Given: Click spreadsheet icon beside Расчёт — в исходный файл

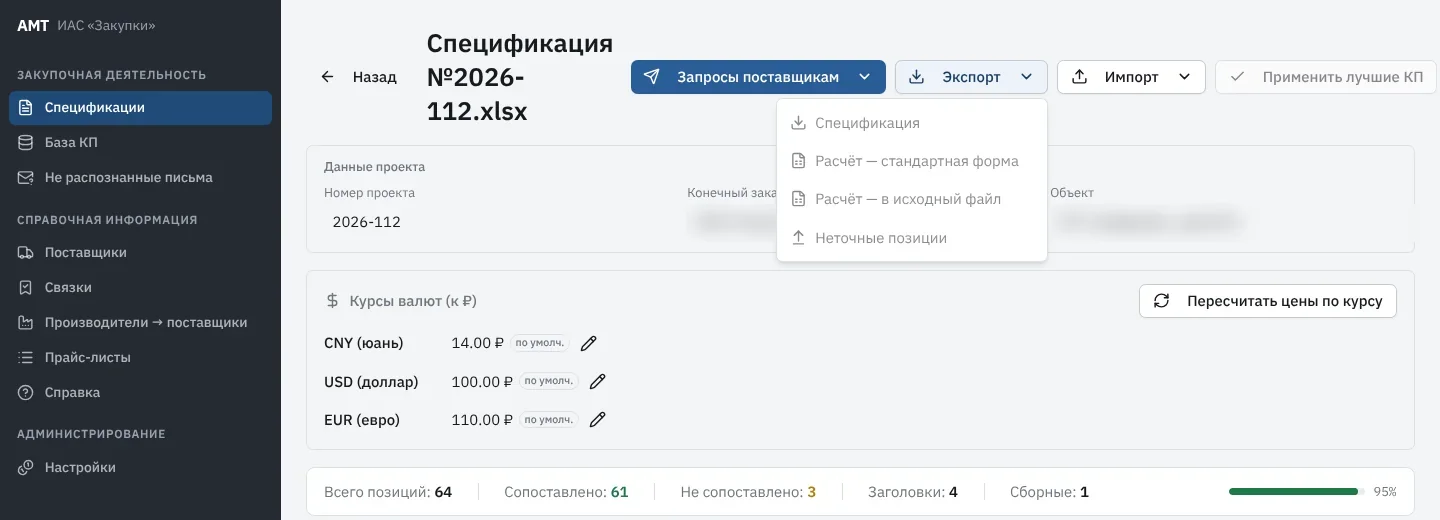Looking at the screenshot, I should pyautogui.click(x=798, y=199).
